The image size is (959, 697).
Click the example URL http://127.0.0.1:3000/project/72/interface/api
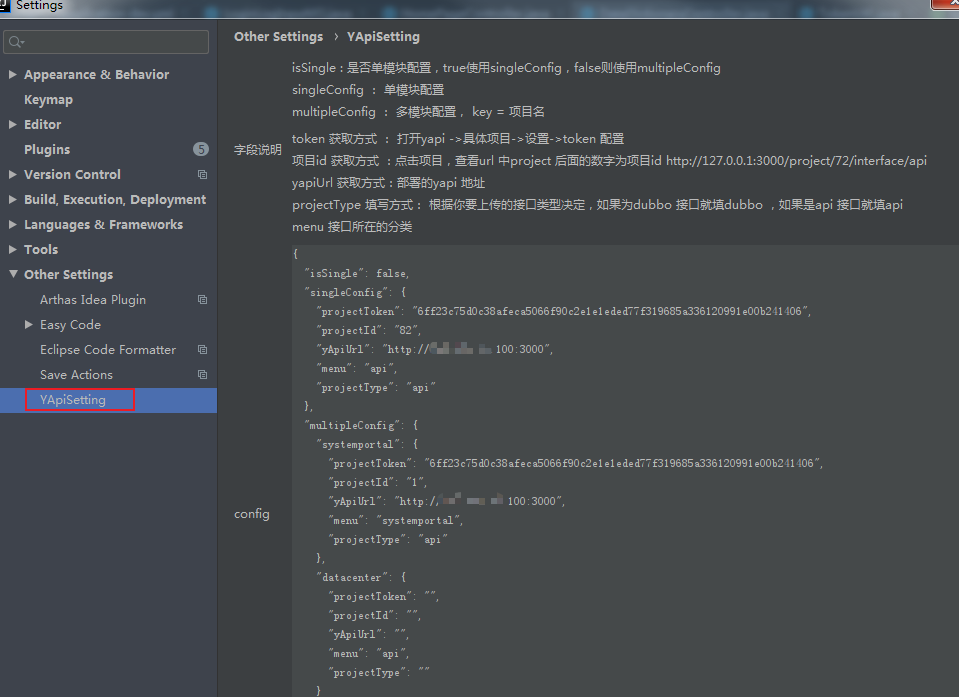click(796, 161)
